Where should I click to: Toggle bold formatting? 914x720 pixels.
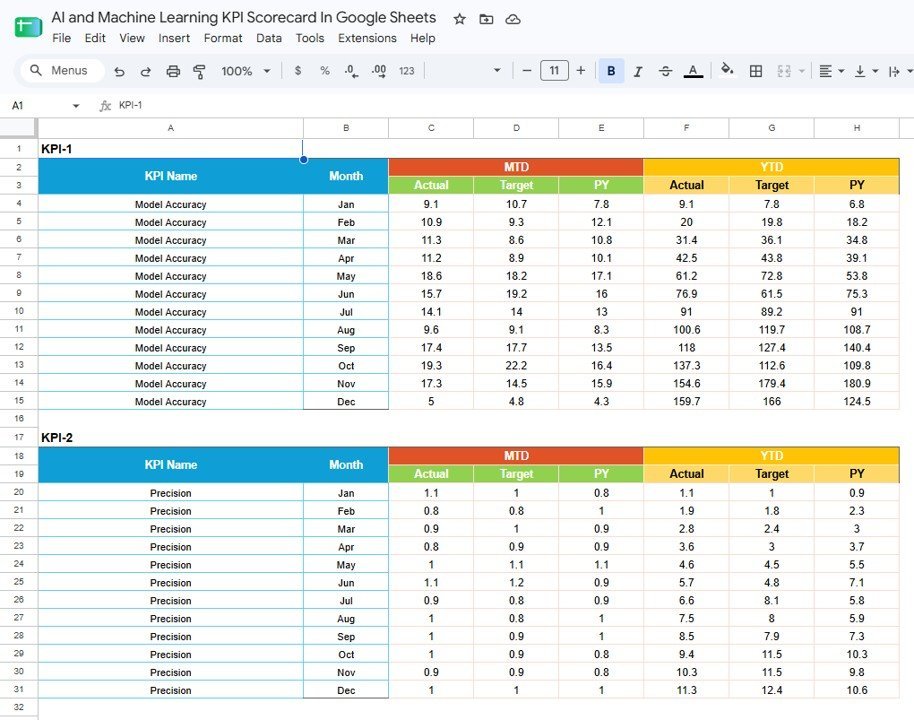click(611, 71)
